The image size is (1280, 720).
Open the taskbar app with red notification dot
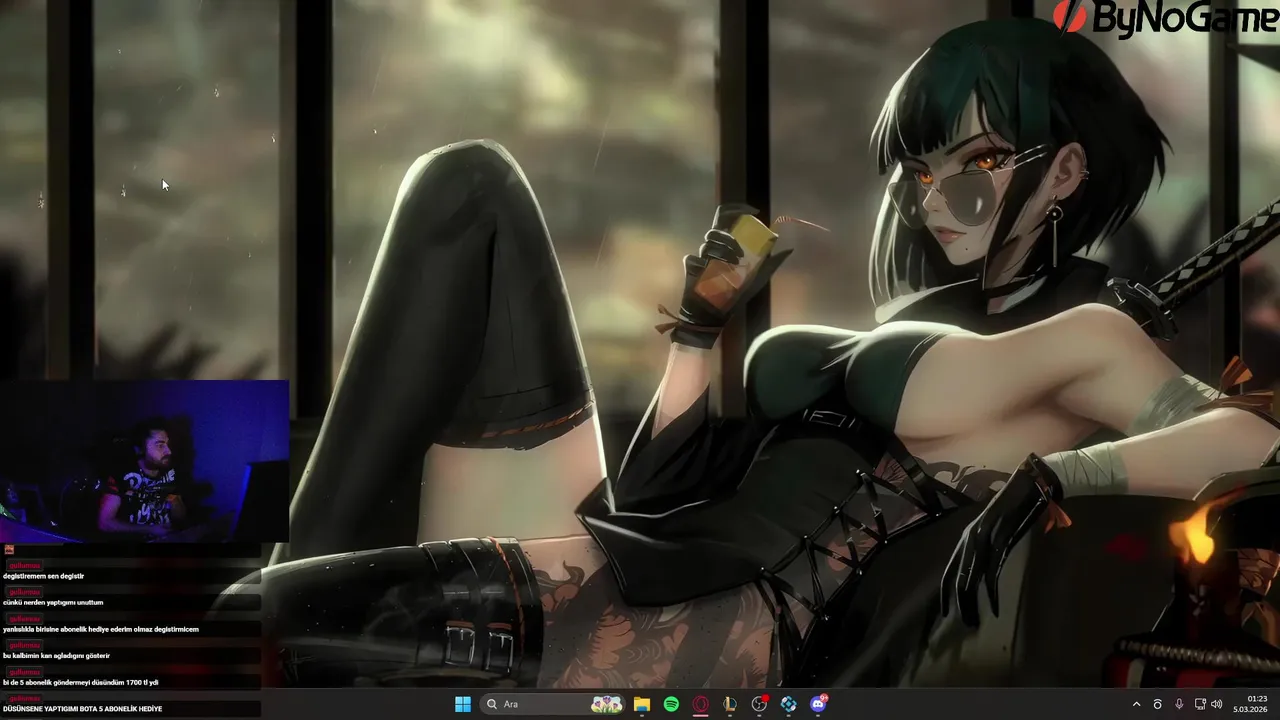(759, 704)
